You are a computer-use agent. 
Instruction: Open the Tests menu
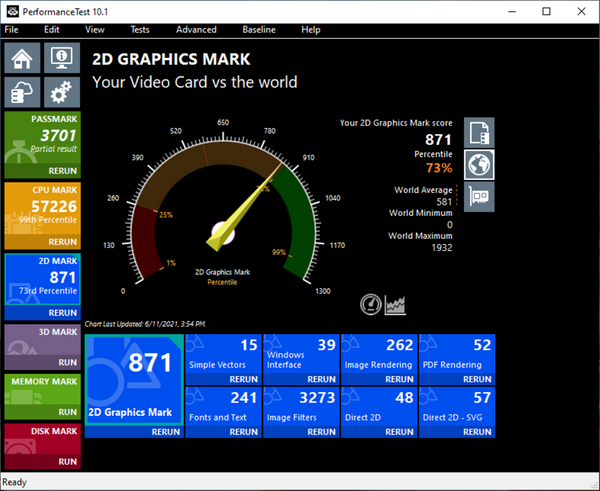click(x=140, y=29)
